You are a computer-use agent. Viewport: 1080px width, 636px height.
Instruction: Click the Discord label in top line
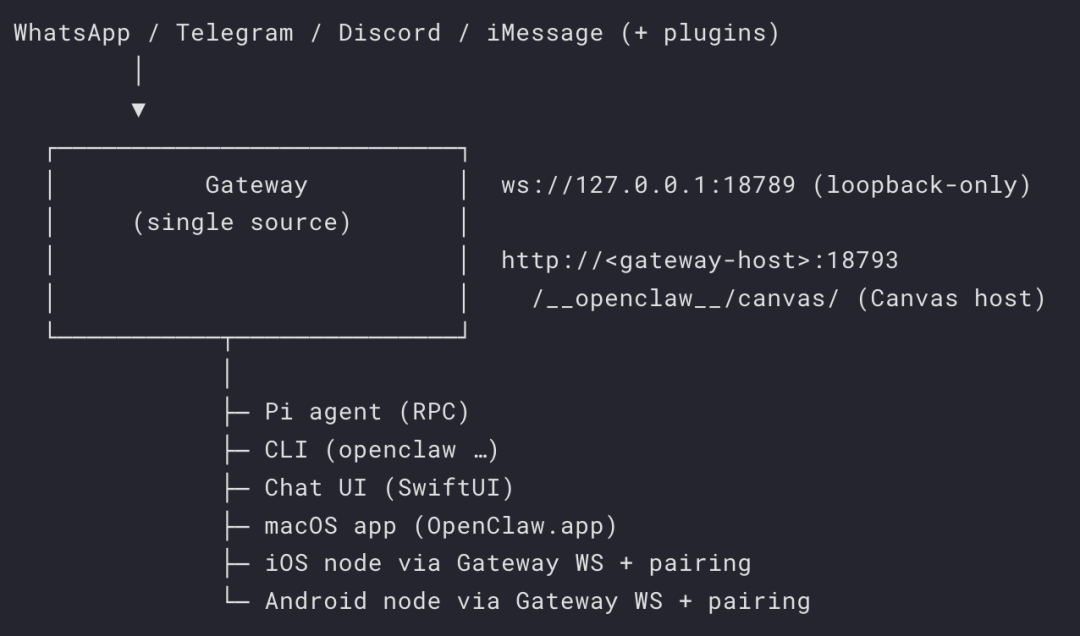click(389, 32)
